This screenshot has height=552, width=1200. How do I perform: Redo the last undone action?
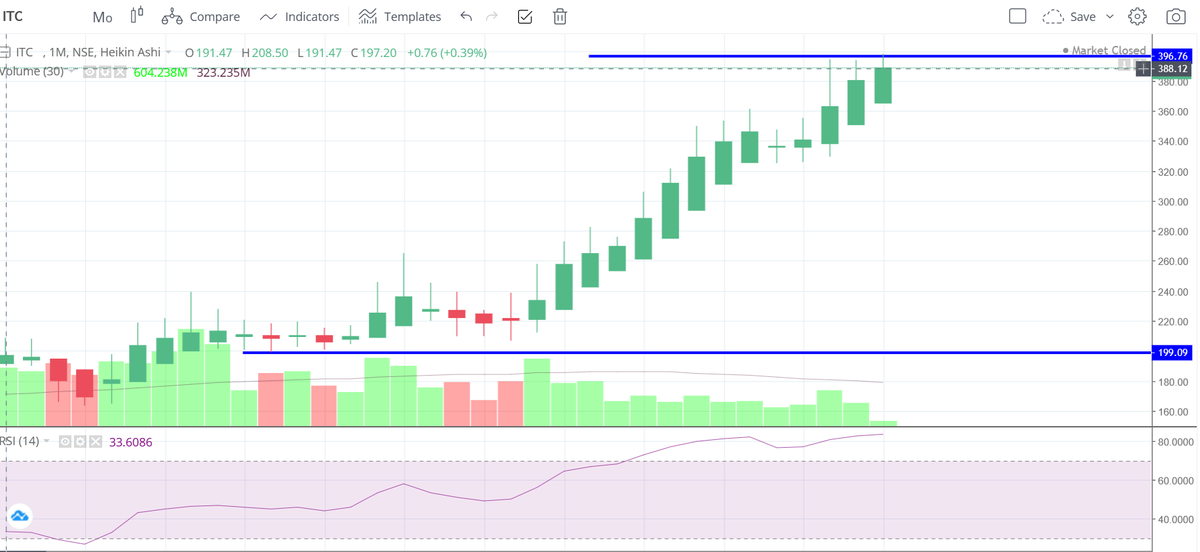(x=491, y=16)
